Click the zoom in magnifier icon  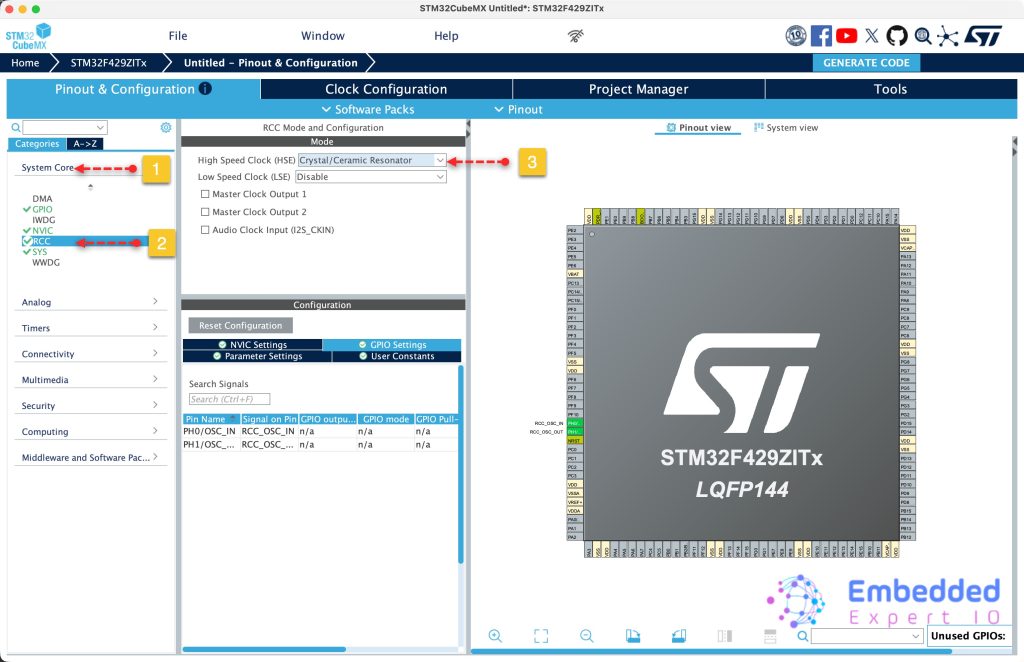pos(495,636)
